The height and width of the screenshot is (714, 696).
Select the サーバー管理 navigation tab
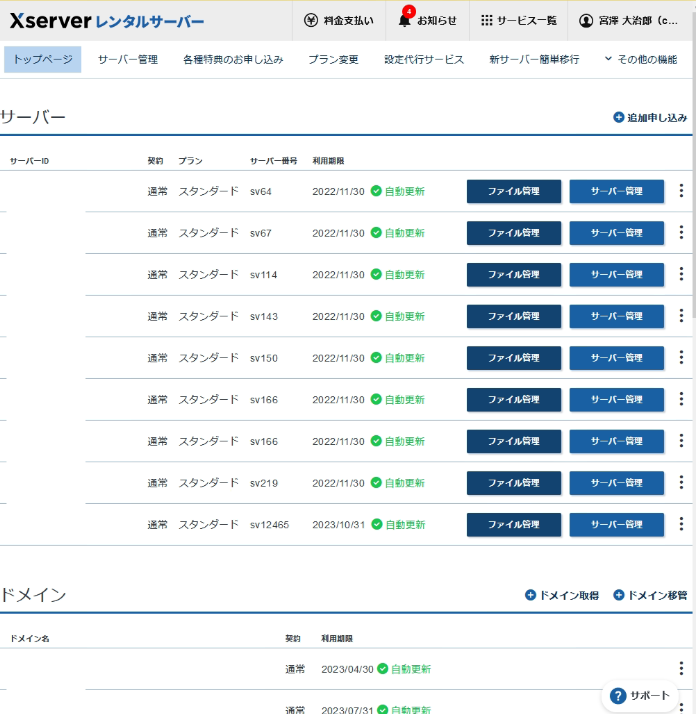pos(127,60)
